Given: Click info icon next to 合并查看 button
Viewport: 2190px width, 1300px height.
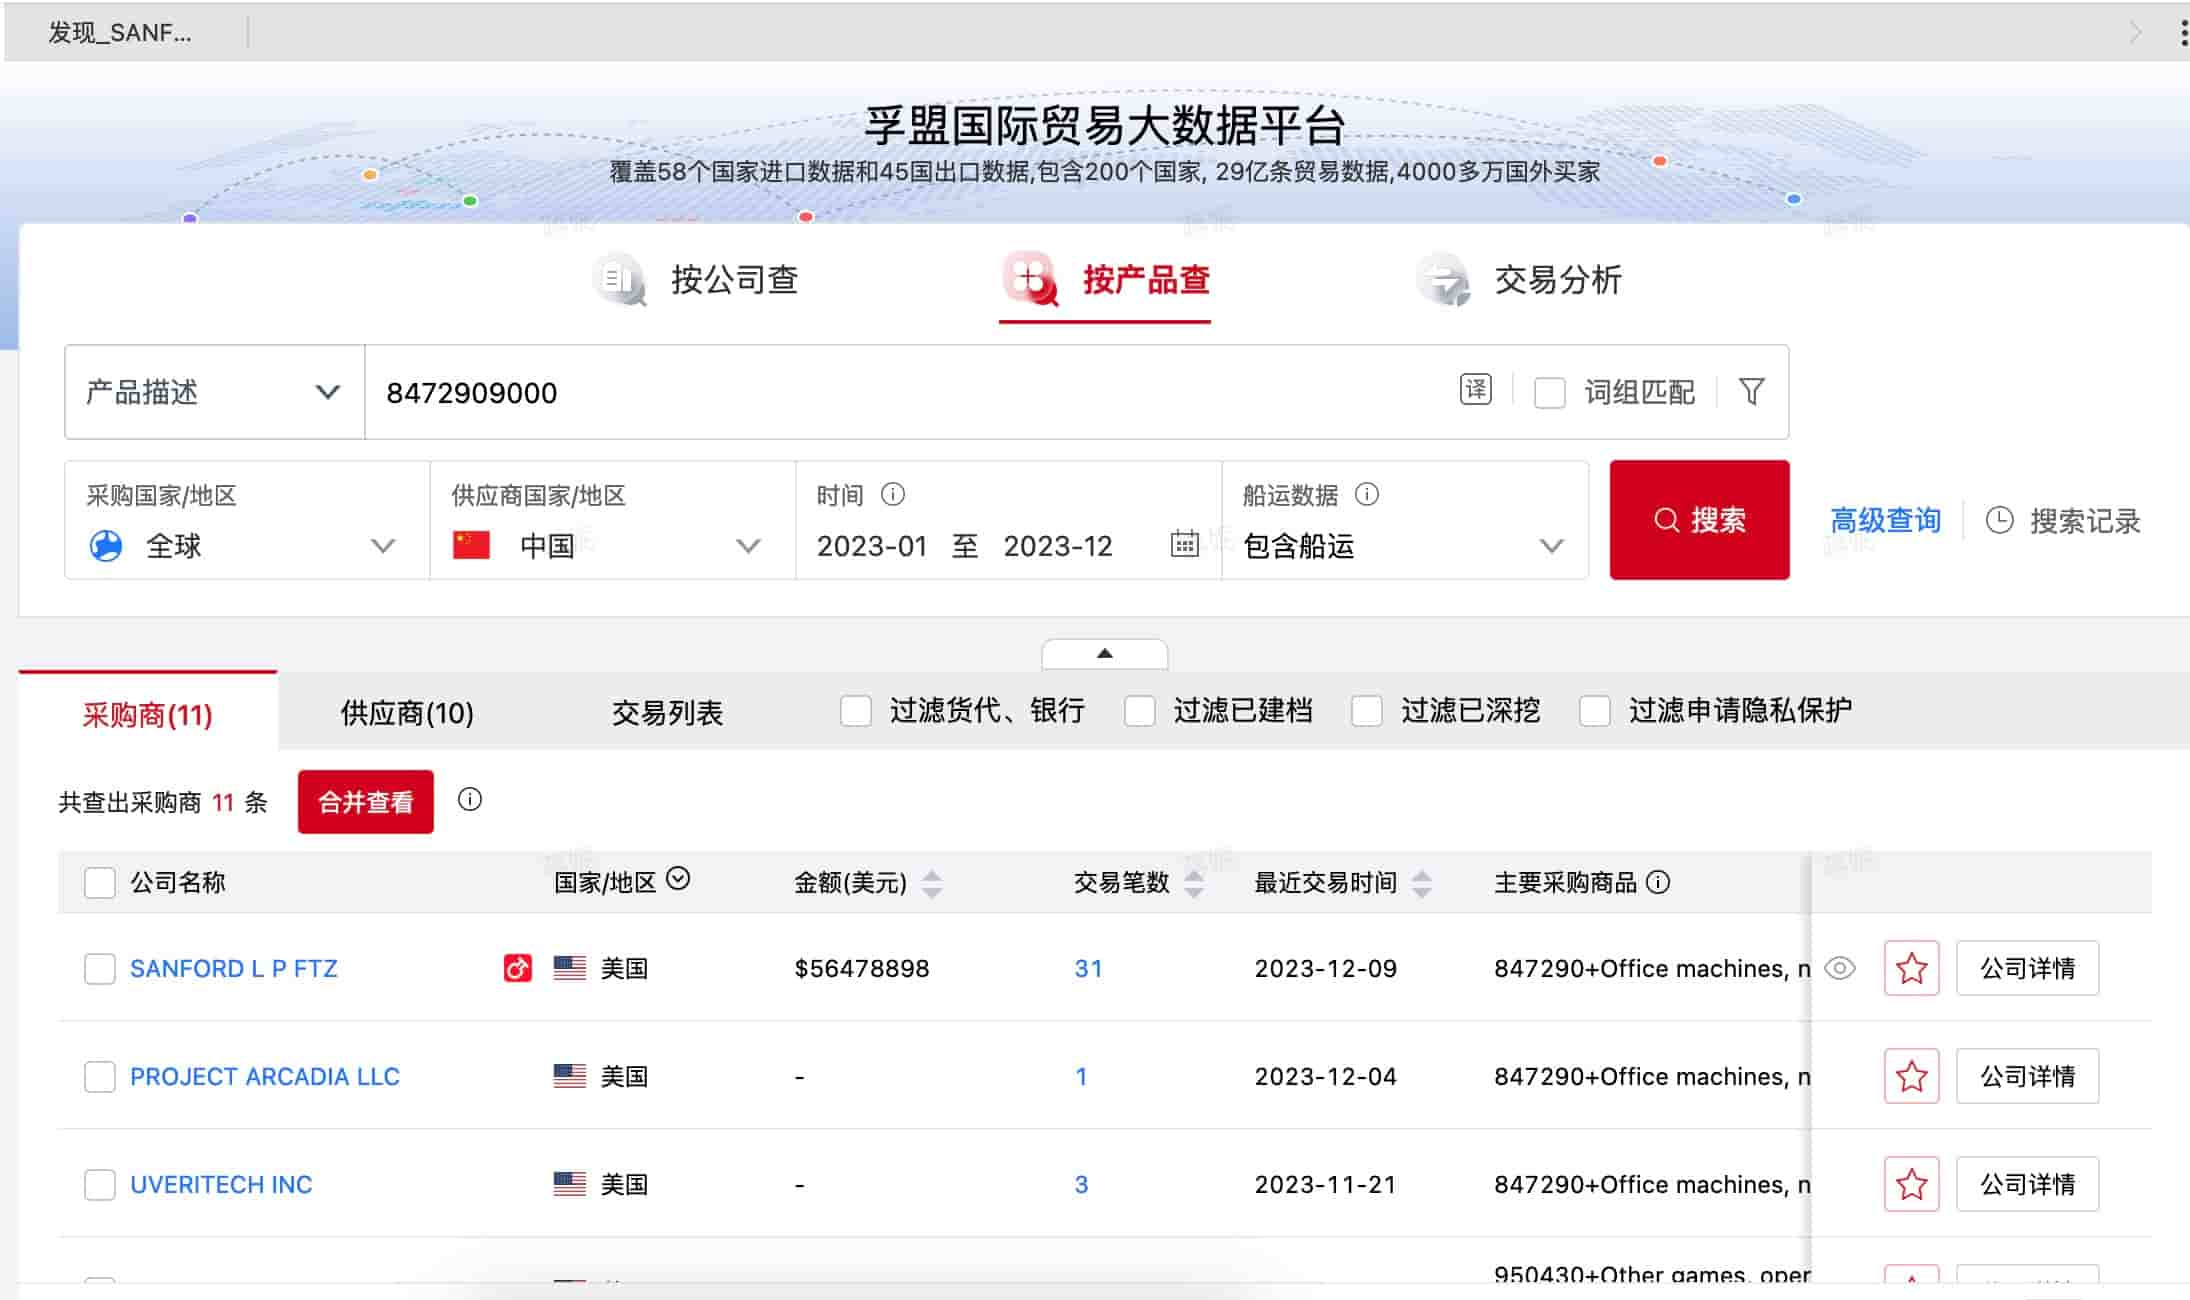Looking at the screenshot, I should coord(469,800).
